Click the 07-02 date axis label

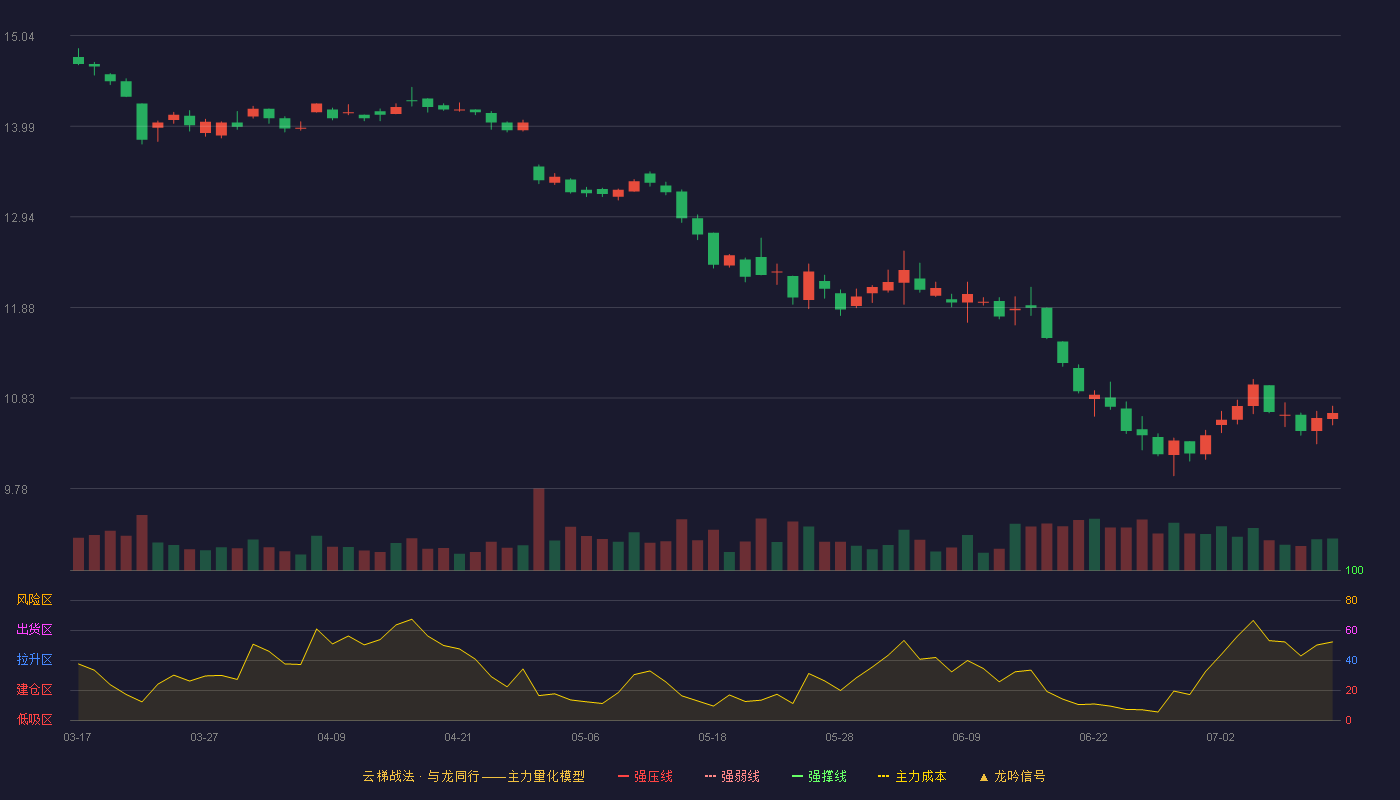coord(1220,737)
